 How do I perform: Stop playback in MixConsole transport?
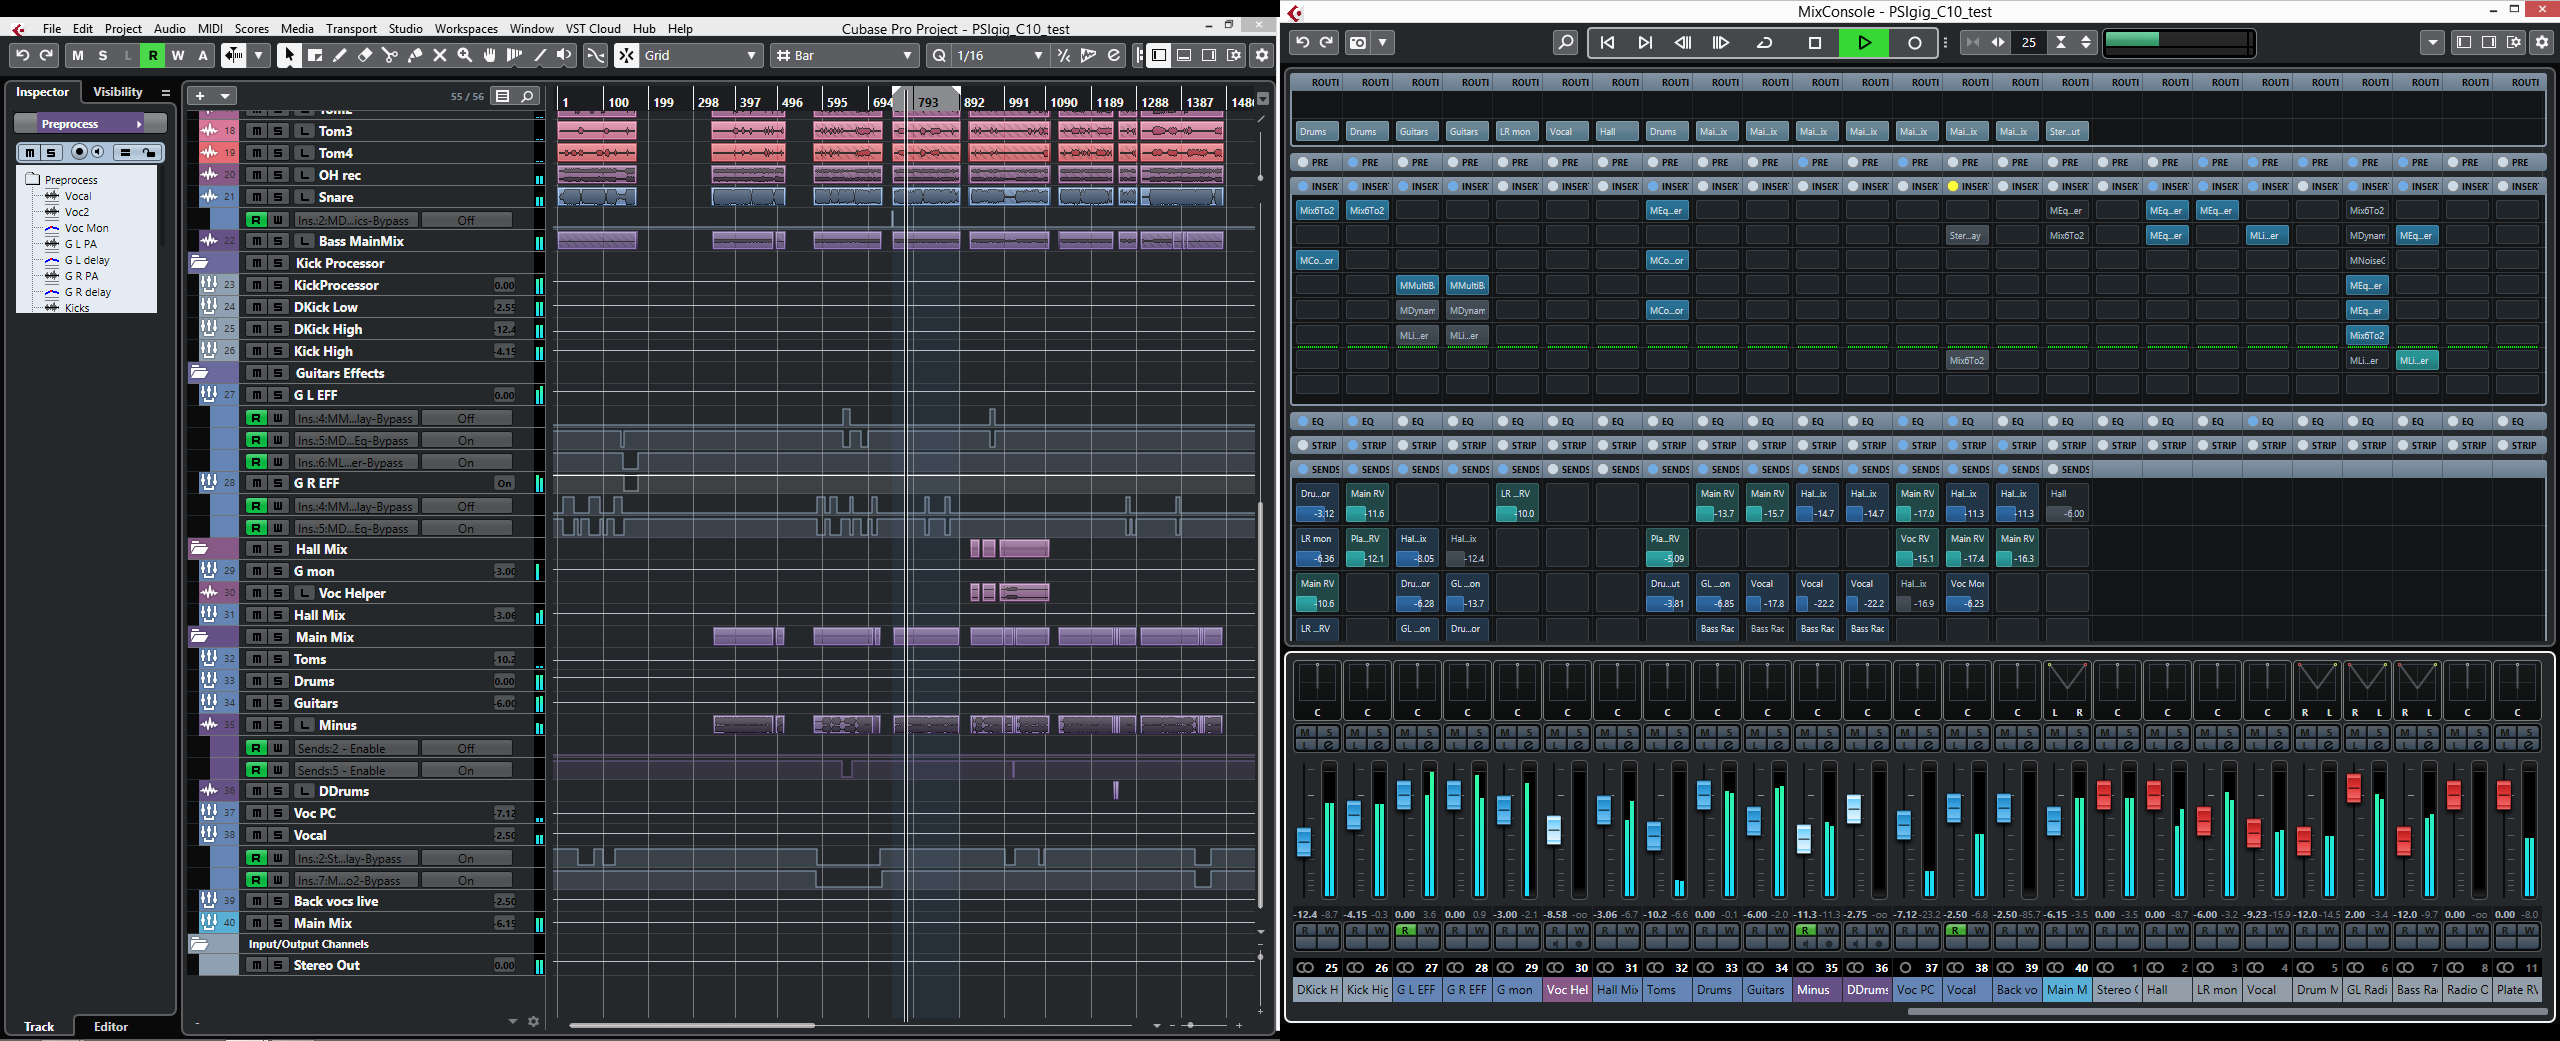1814,43
